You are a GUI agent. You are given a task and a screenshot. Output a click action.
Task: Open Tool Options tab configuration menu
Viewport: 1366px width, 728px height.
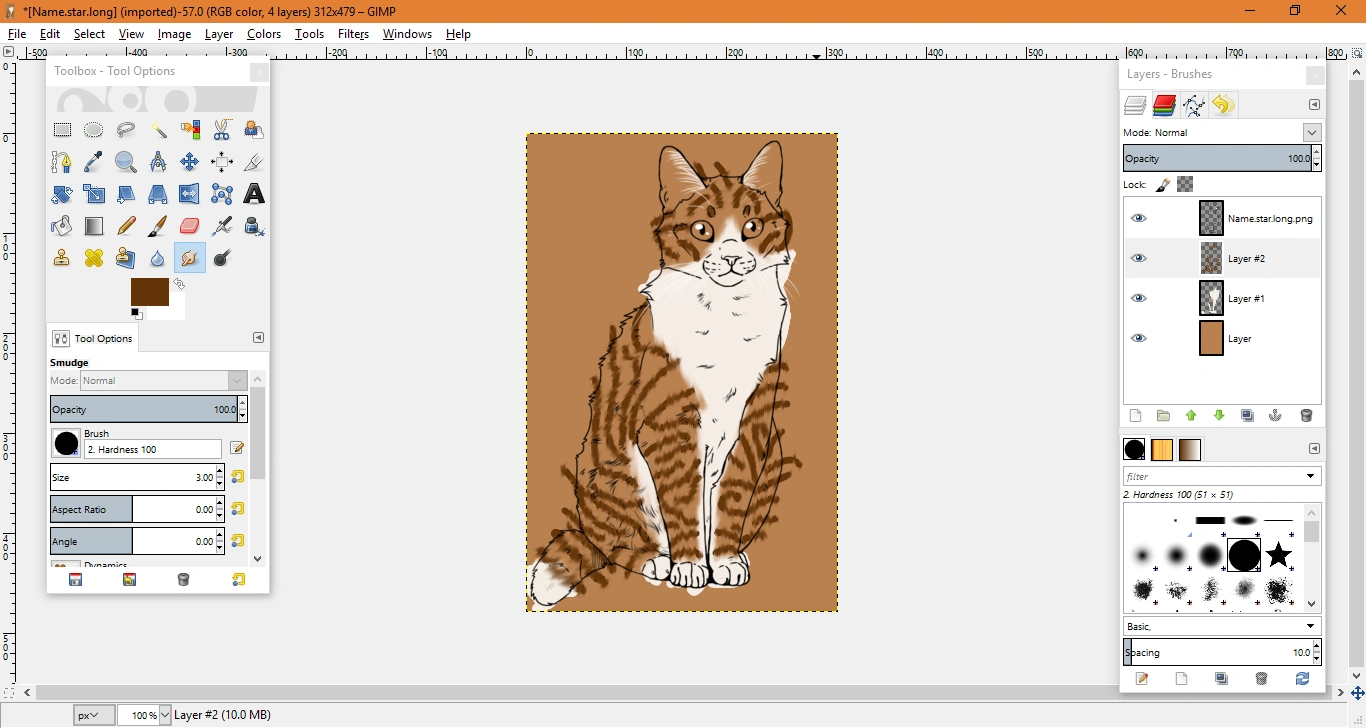point(258,338)
